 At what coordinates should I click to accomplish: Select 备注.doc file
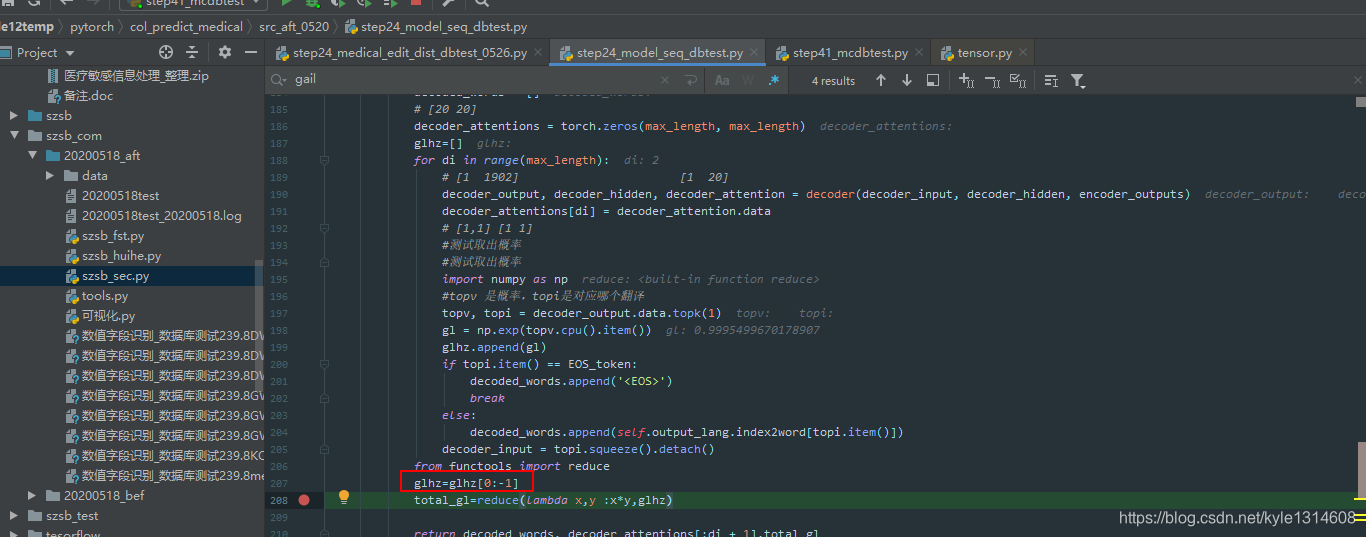(x=88, y=96)
